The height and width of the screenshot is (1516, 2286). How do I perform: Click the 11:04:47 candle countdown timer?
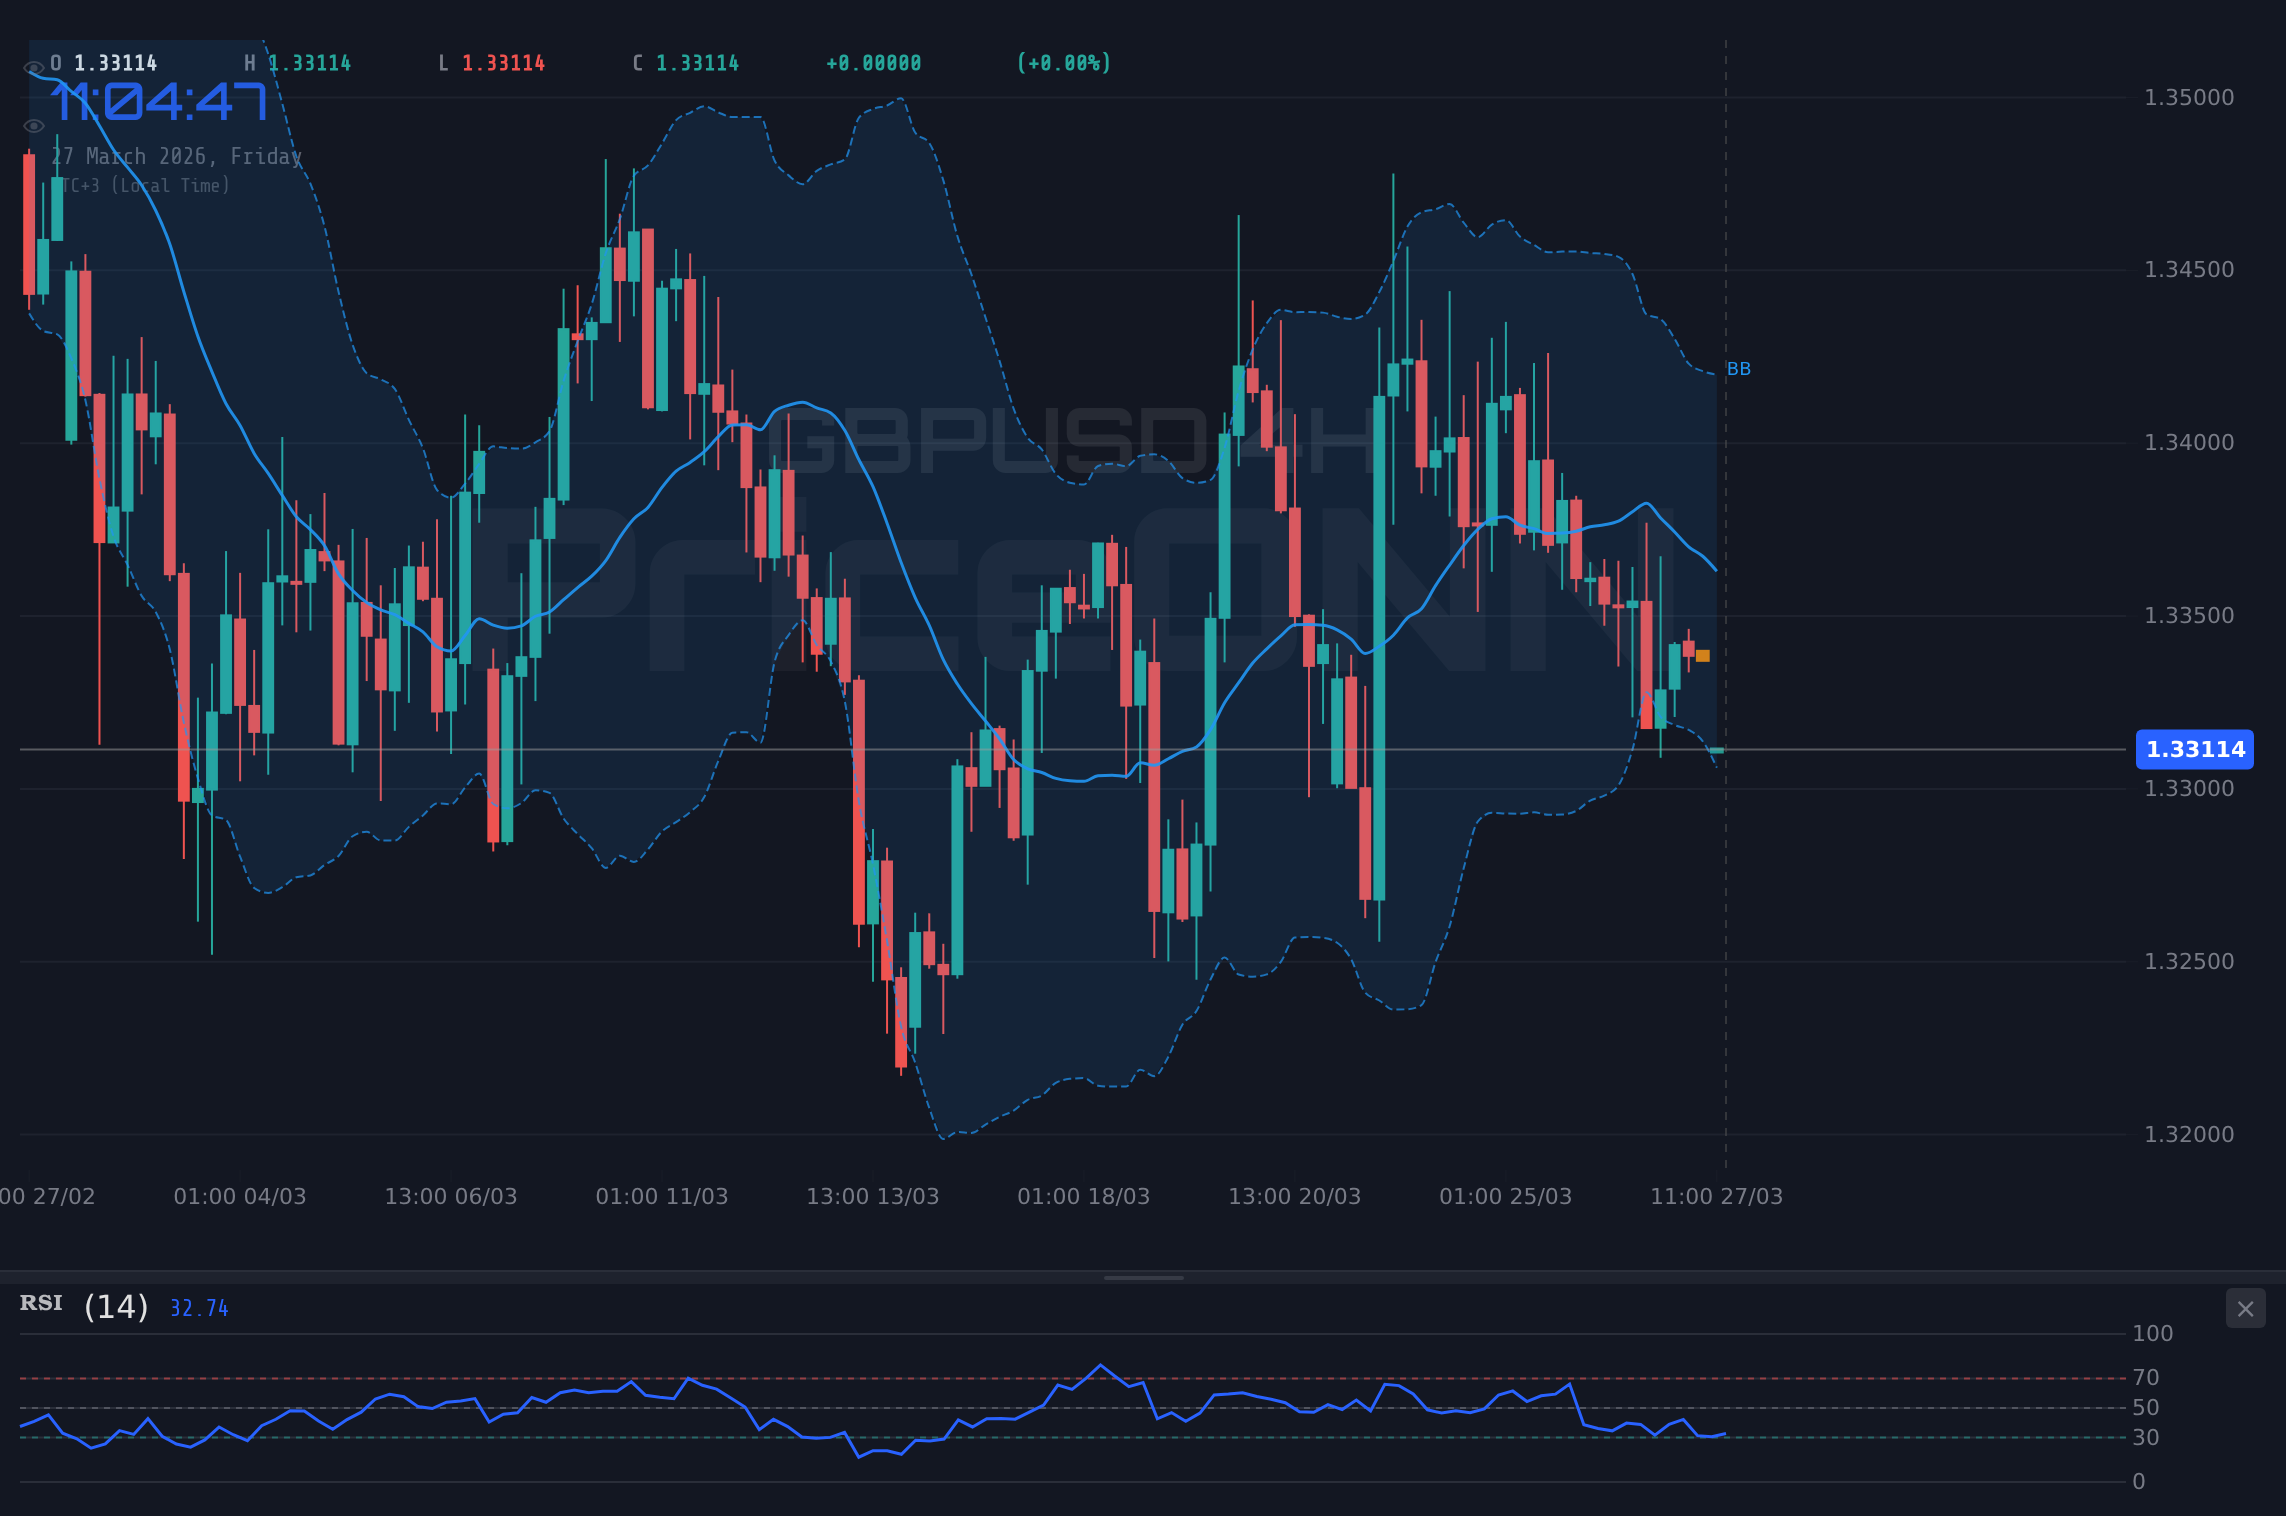pos(160,102)
